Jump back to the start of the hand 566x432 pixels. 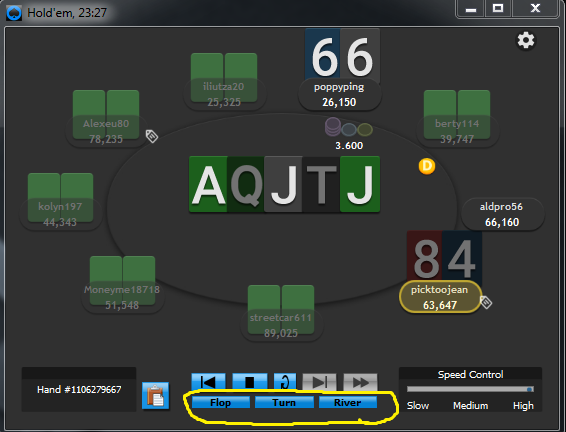(208, 381)
